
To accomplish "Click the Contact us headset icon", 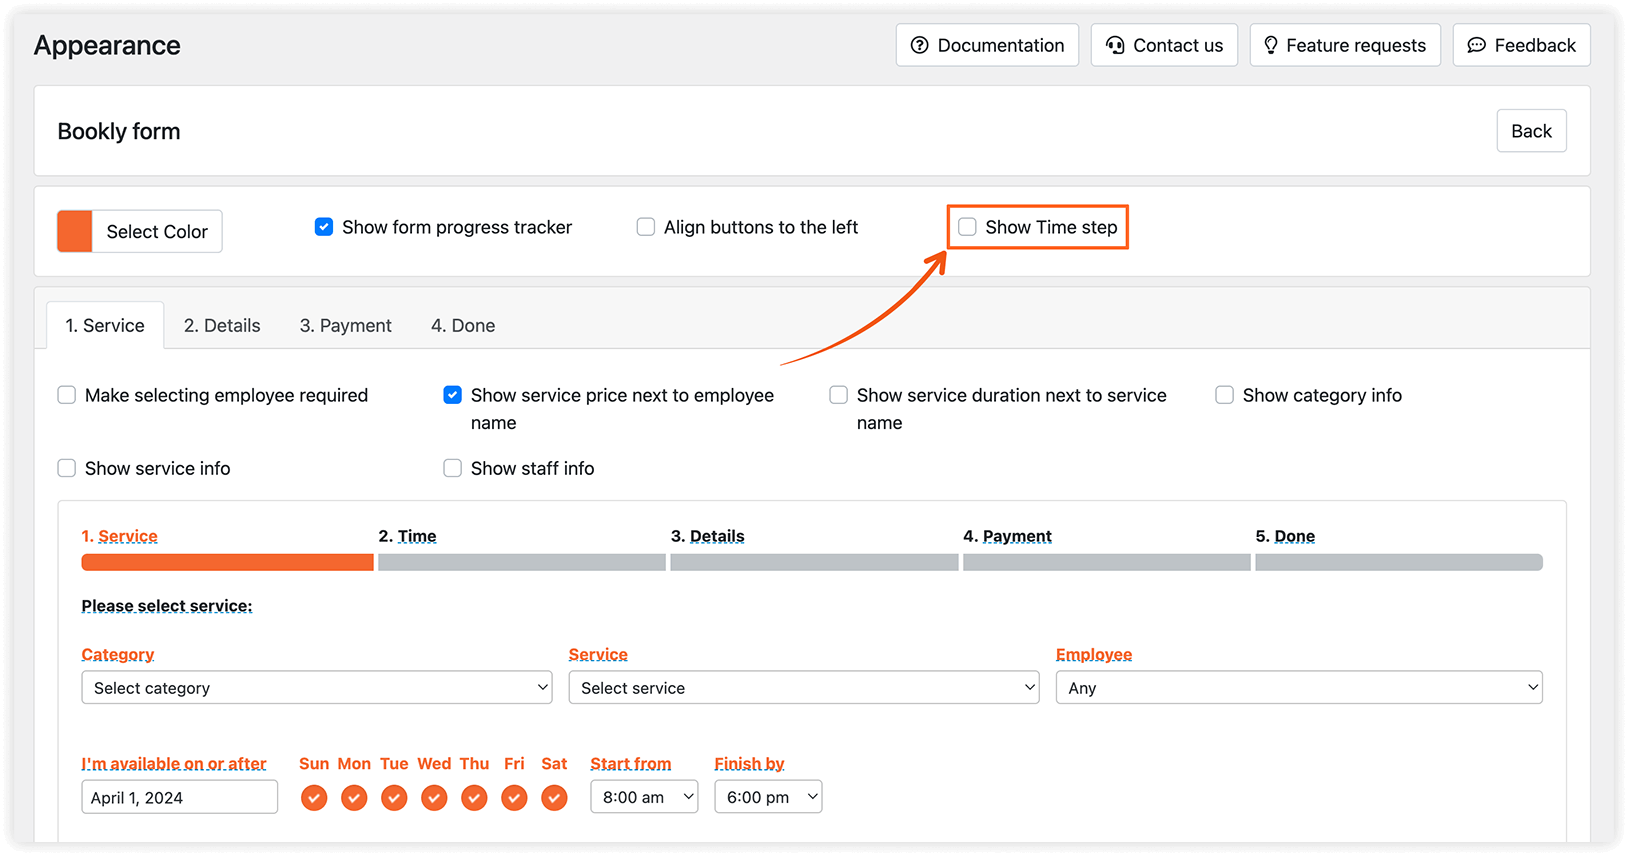I will pyautogui.click(x=1115, y=45).
